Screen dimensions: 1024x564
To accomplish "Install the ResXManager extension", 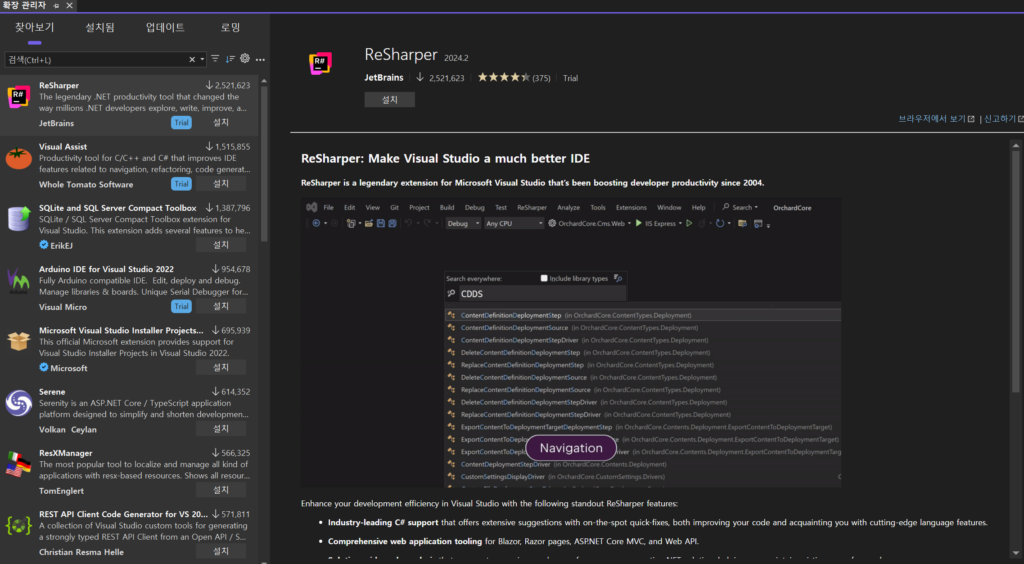I will pyautogui.click(x=221, y=490).
